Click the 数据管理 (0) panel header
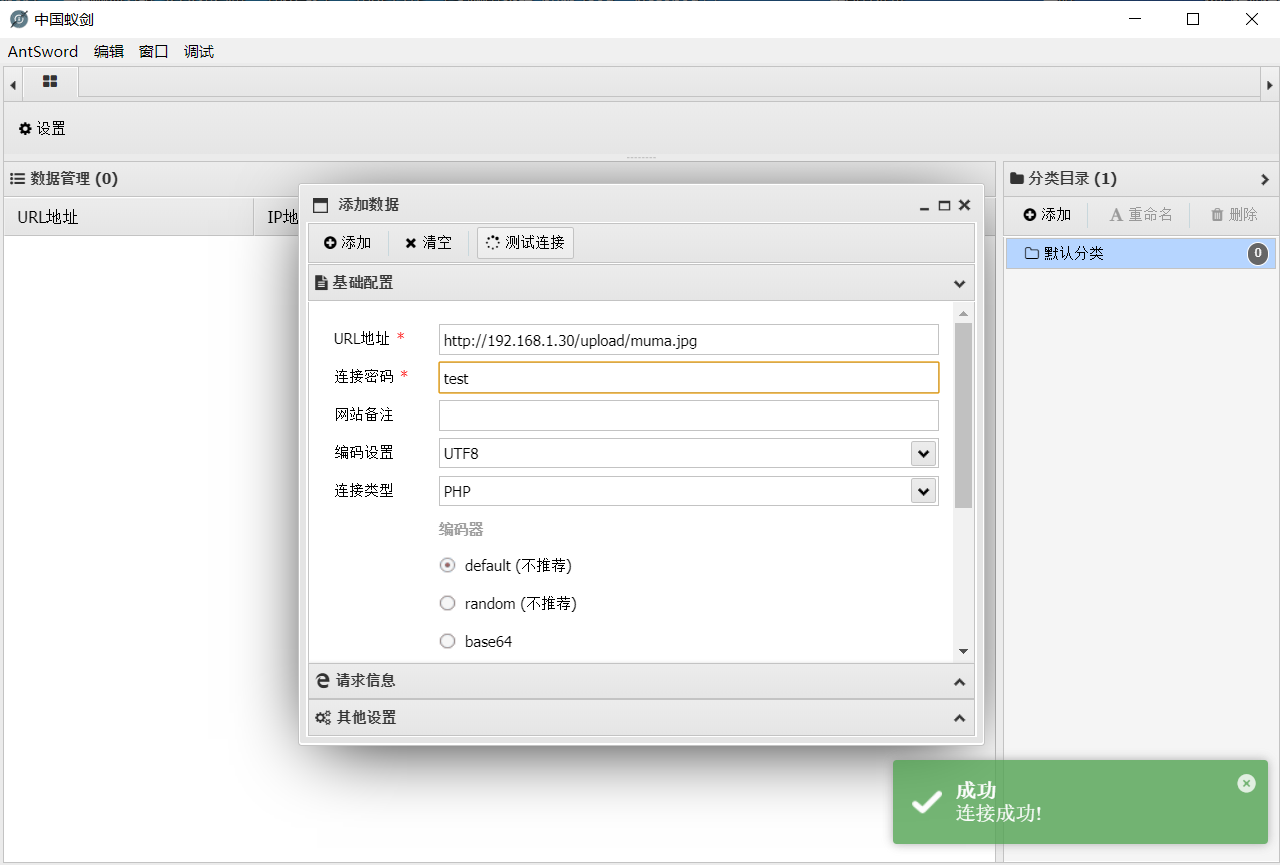 pos(499,179)
